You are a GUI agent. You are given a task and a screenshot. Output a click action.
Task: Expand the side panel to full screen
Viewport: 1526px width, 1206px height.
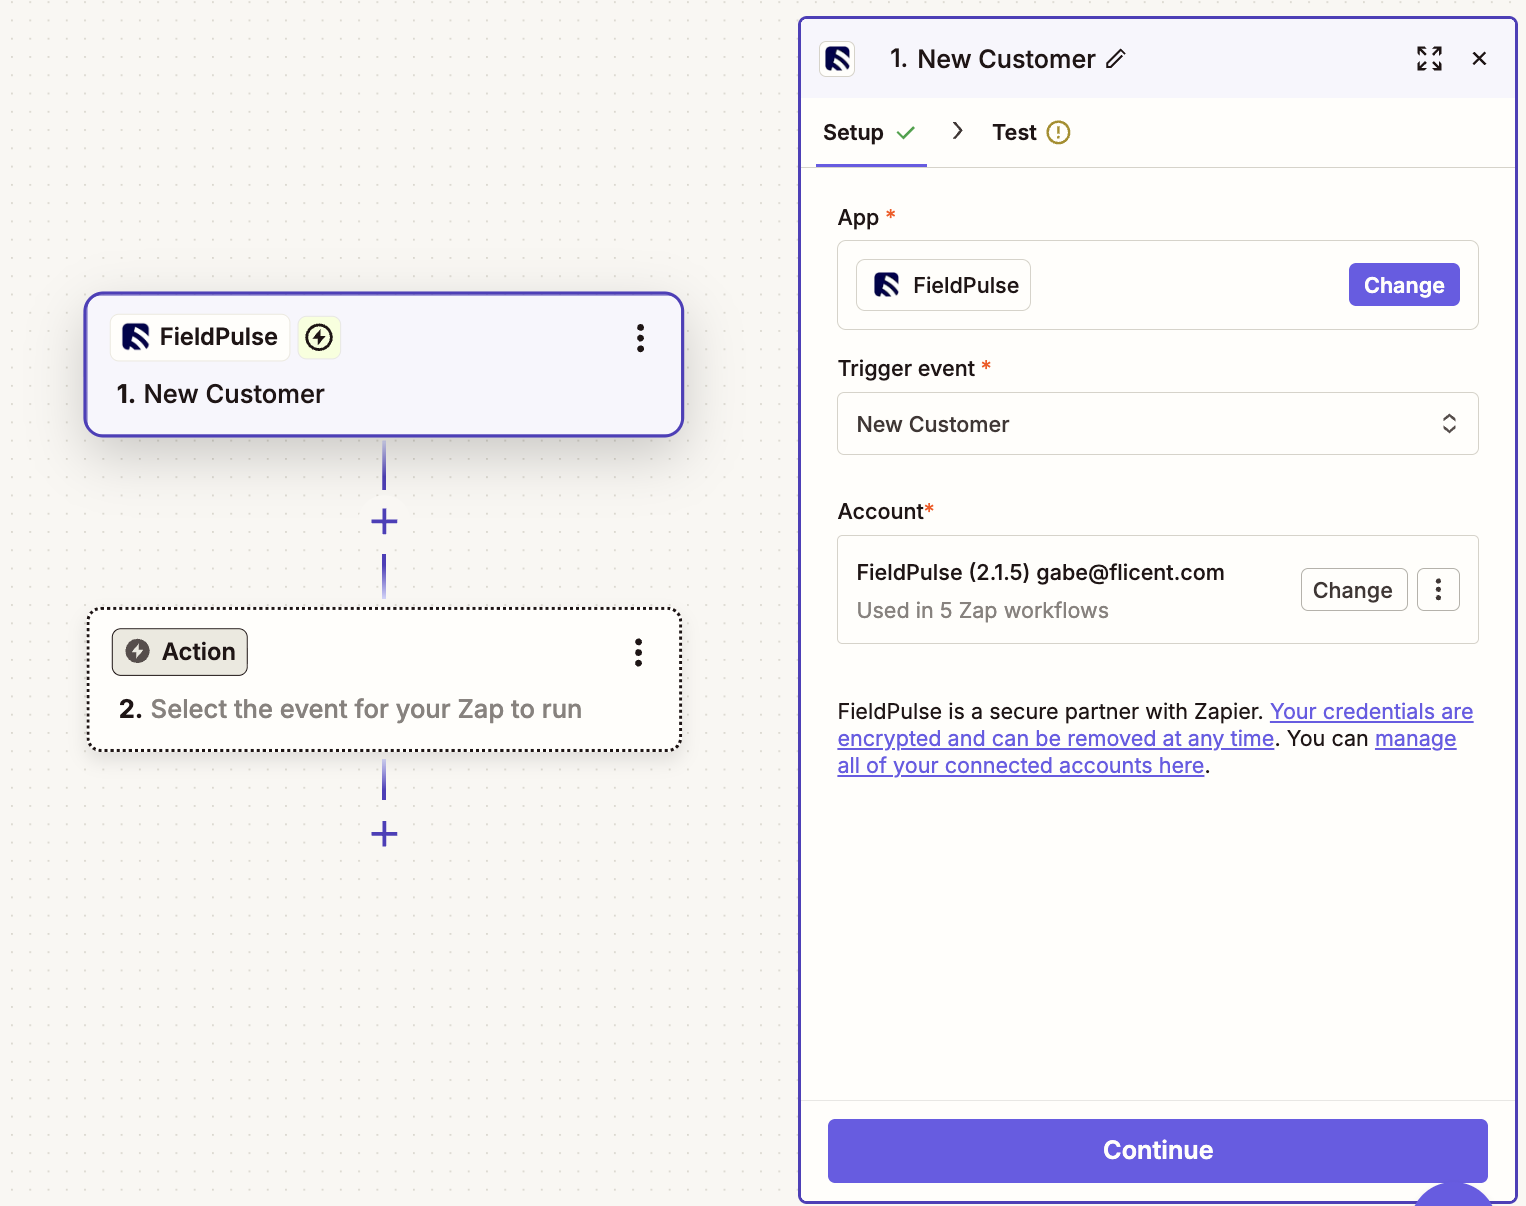pos(1429,59)
